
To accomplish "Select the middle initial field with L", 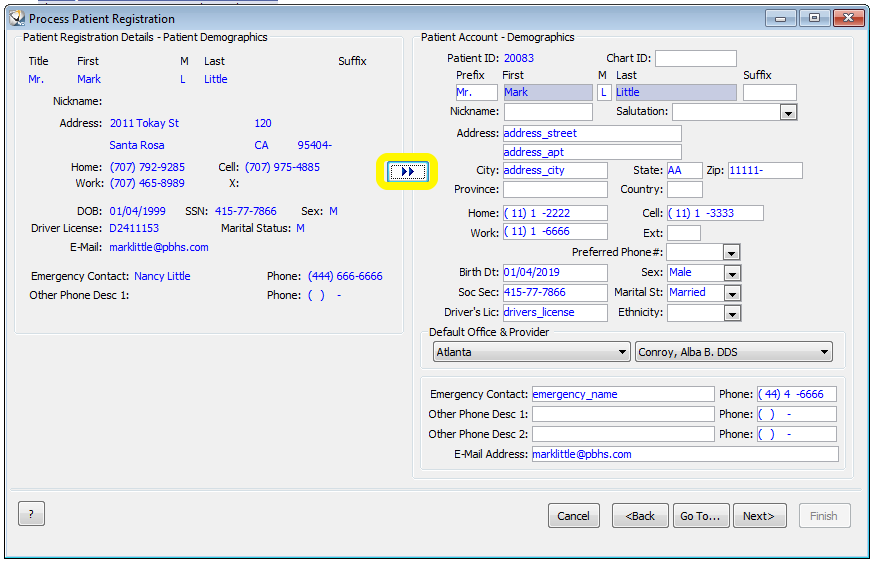I will [x=604, y=92].
